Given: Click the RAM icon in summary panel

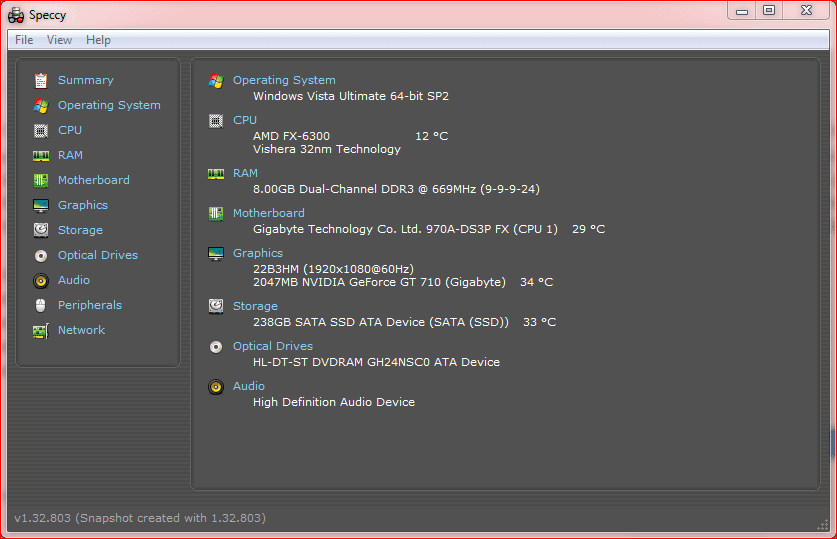Looking at the screenshot, I should tap(216, 174).
